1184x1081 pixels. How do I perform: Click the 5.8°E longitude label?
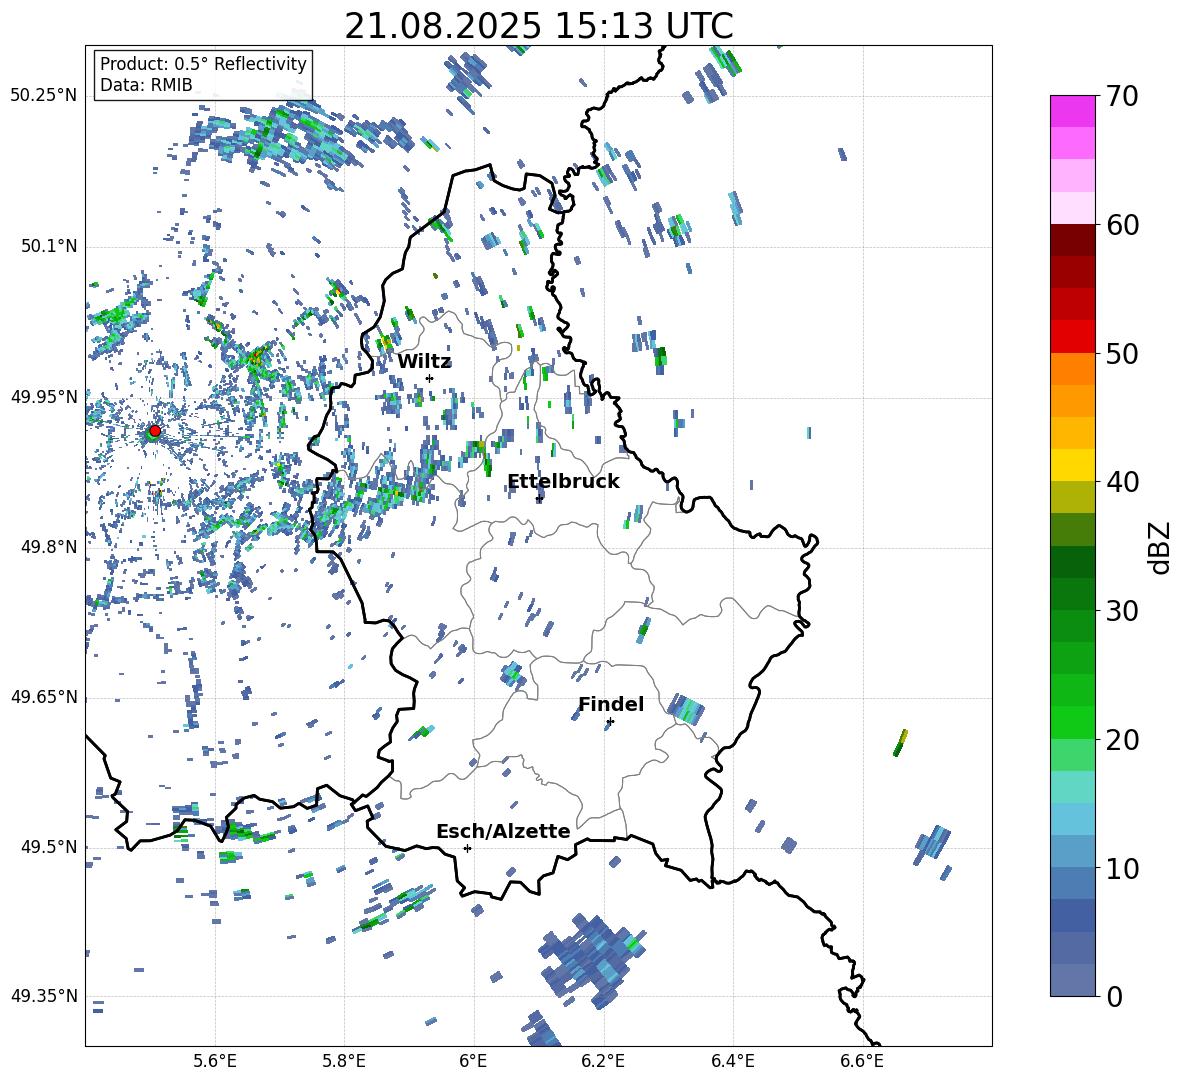click(344, 1061)
